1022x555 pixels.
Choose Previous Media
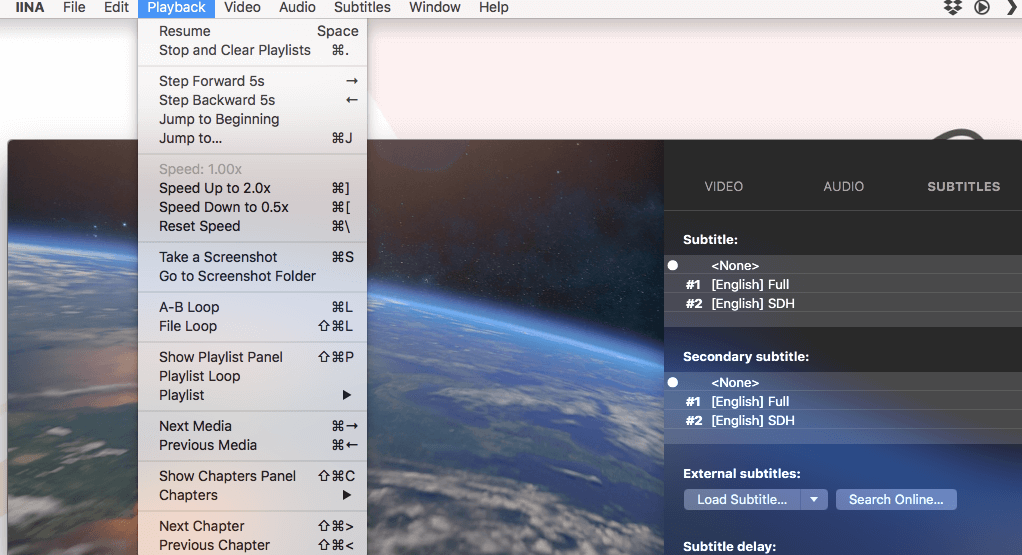(x=252, y=446)
